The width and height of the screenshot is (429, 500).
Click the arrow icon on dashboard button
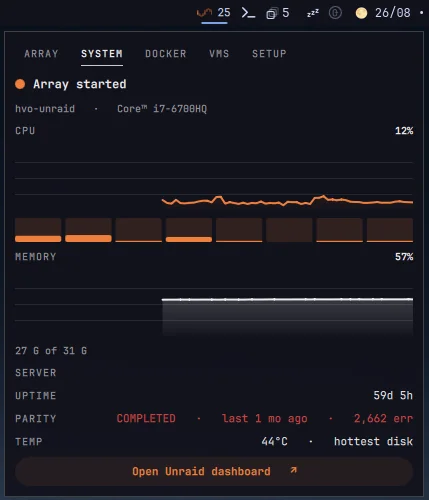tap(293, 470)
